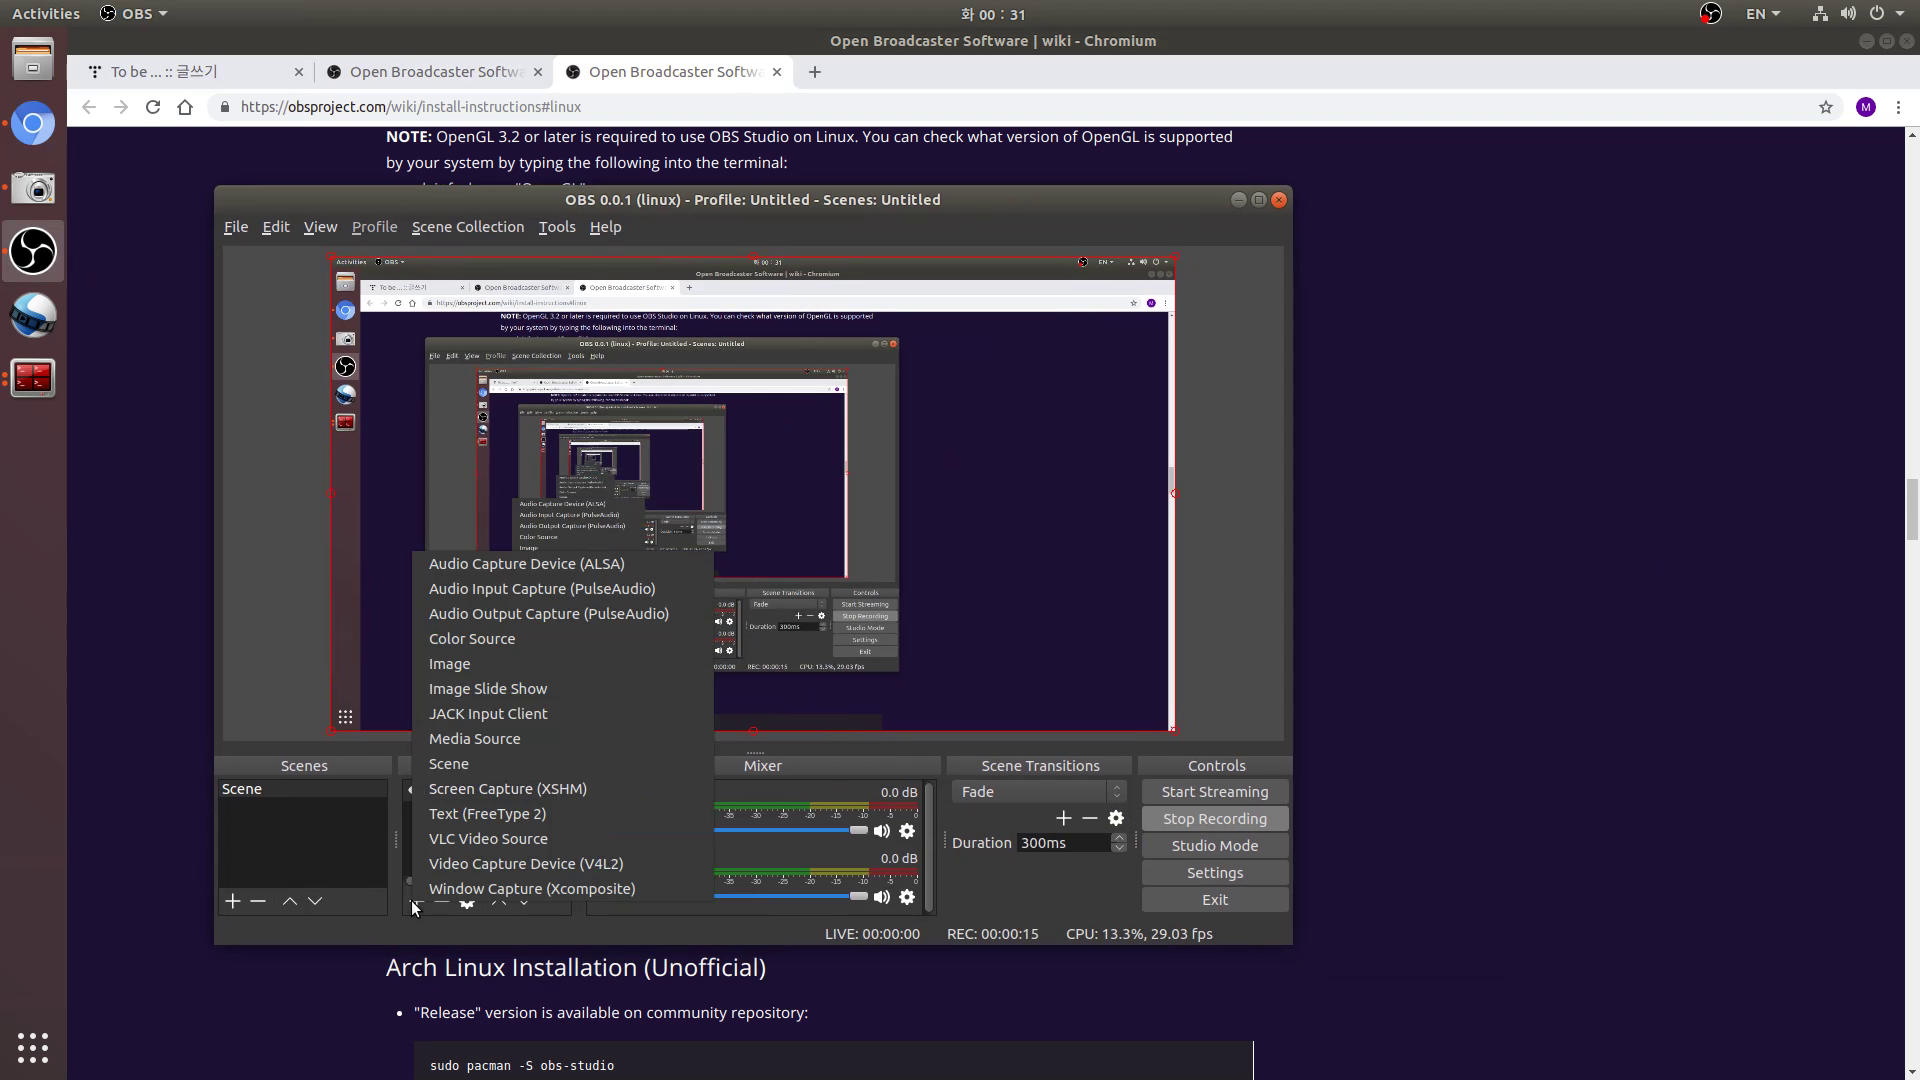Open a new Chromium tab
Image resolution: width=1920 pixels, height=1080 pixels.
pos(815,72)
